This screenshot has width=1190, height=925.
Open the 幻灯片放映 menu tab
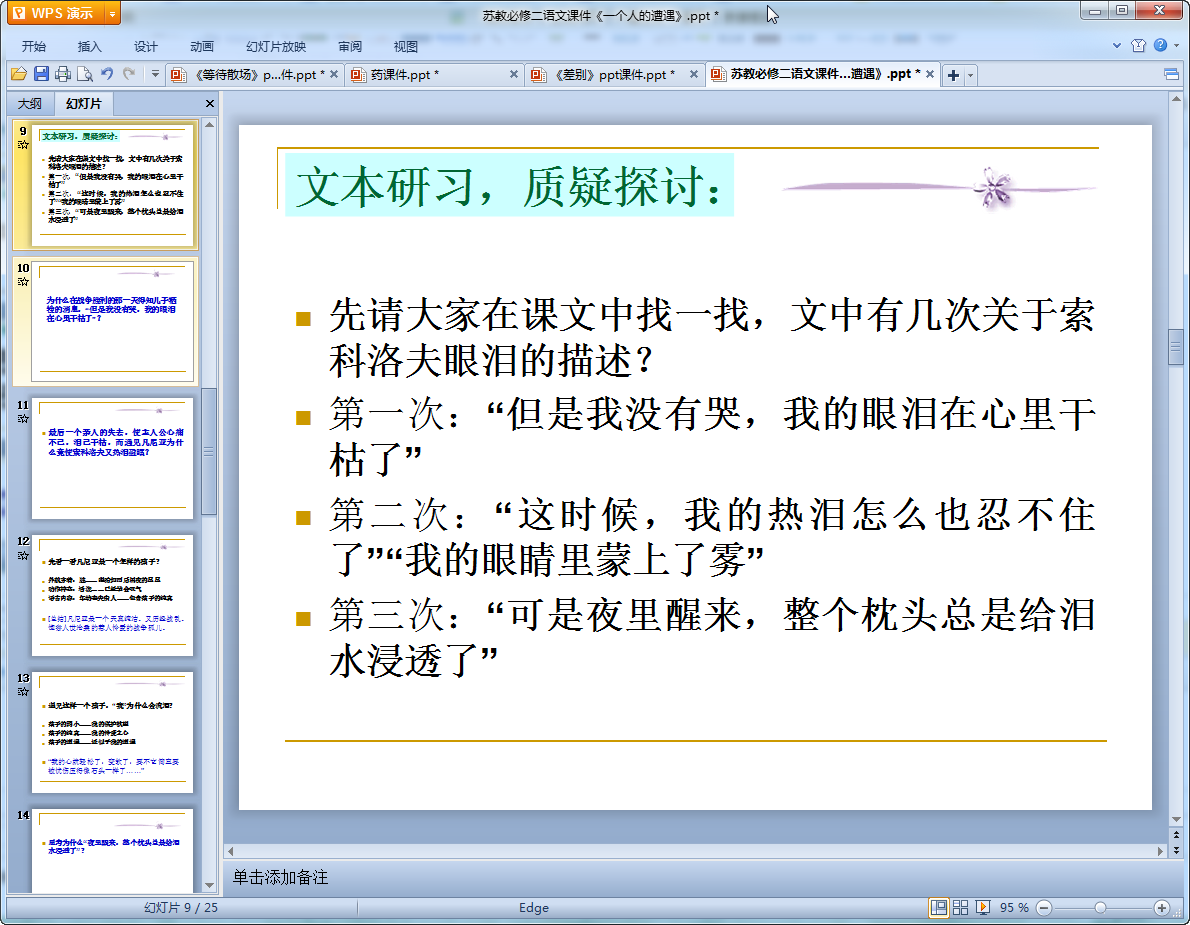[x=275, y=46]
